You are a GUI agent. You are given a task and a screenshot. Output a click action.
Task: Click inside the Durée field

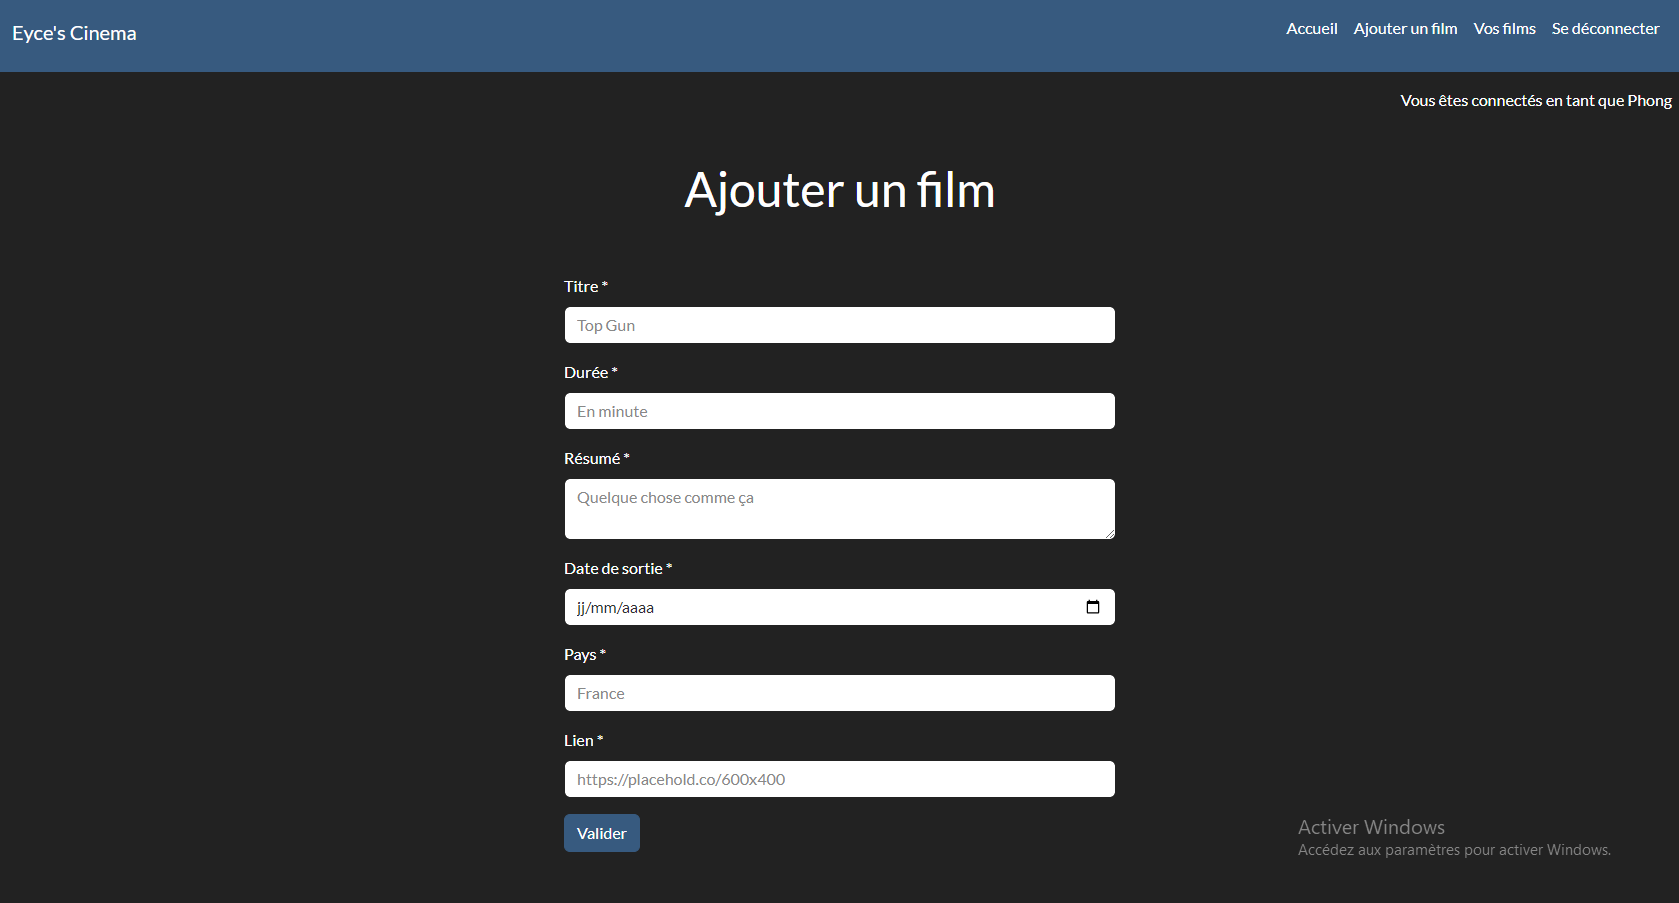[x=839, y=411]
